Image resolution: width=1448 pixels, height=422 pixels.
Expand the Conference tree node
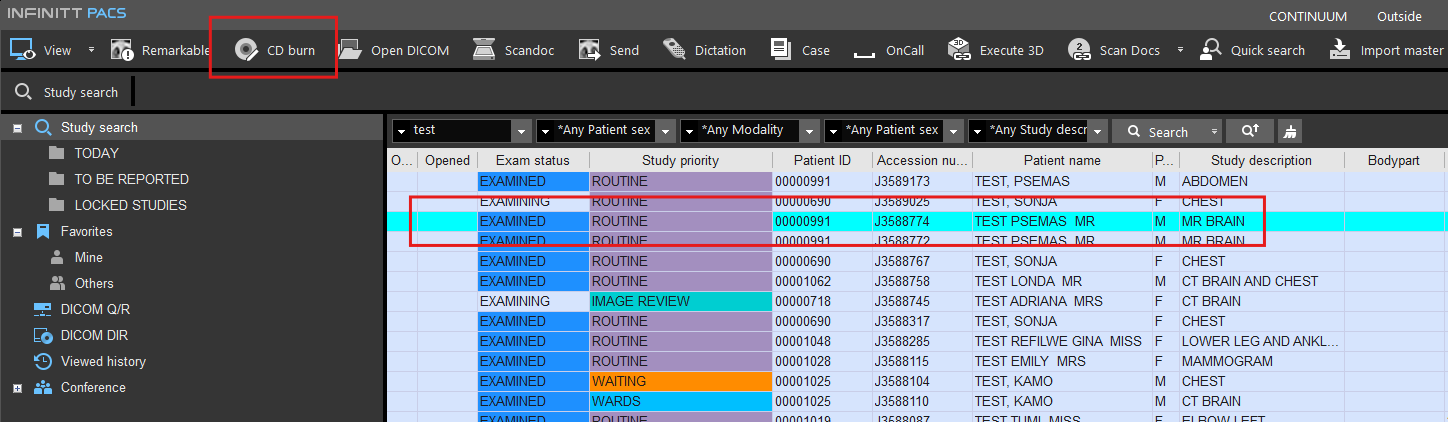click(x=17, y=388)
